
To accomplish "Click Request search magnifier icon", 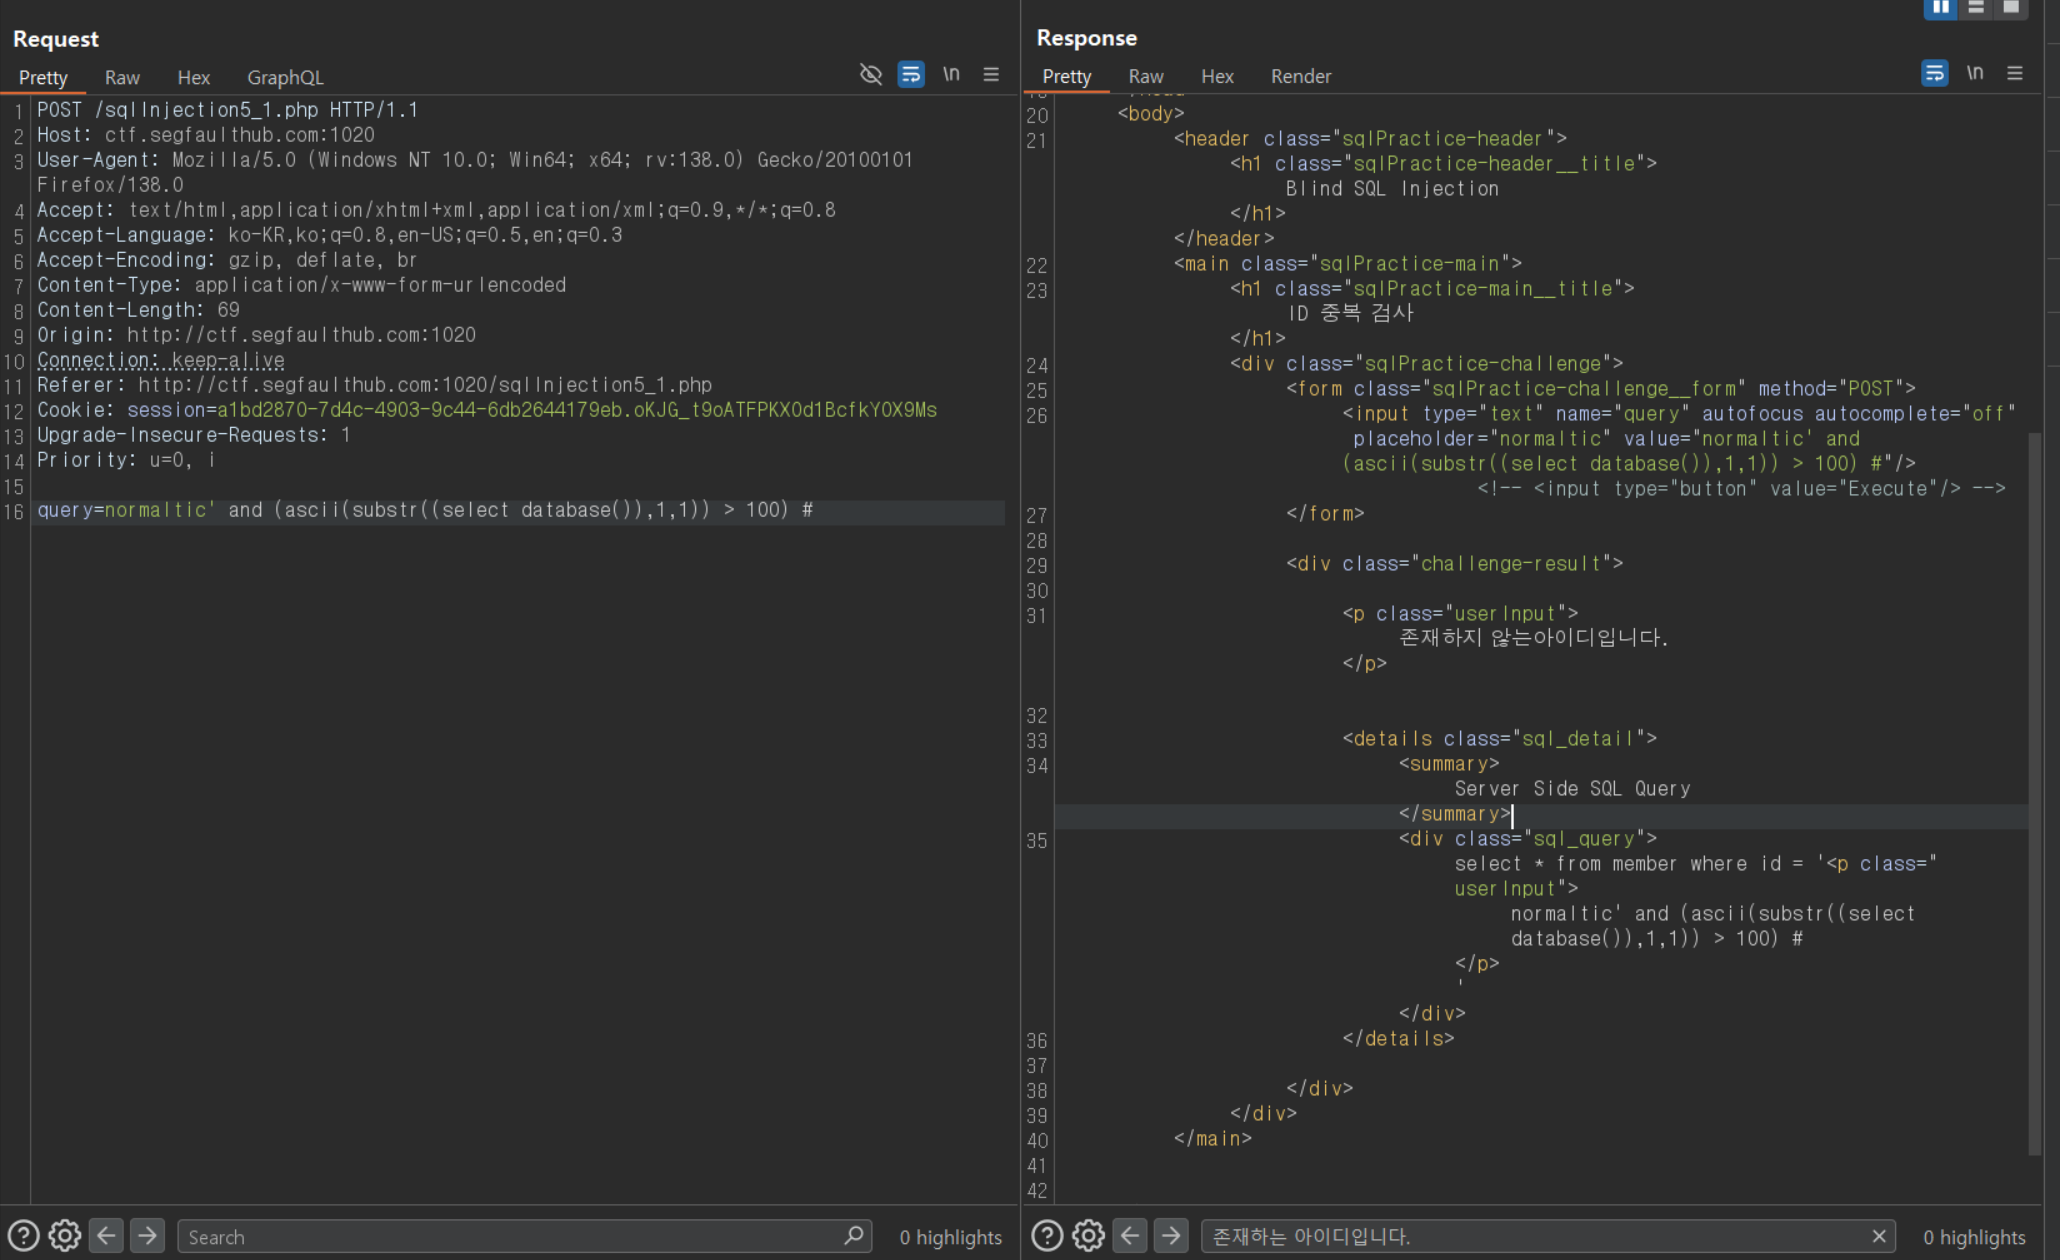I will click(854, 1236).
